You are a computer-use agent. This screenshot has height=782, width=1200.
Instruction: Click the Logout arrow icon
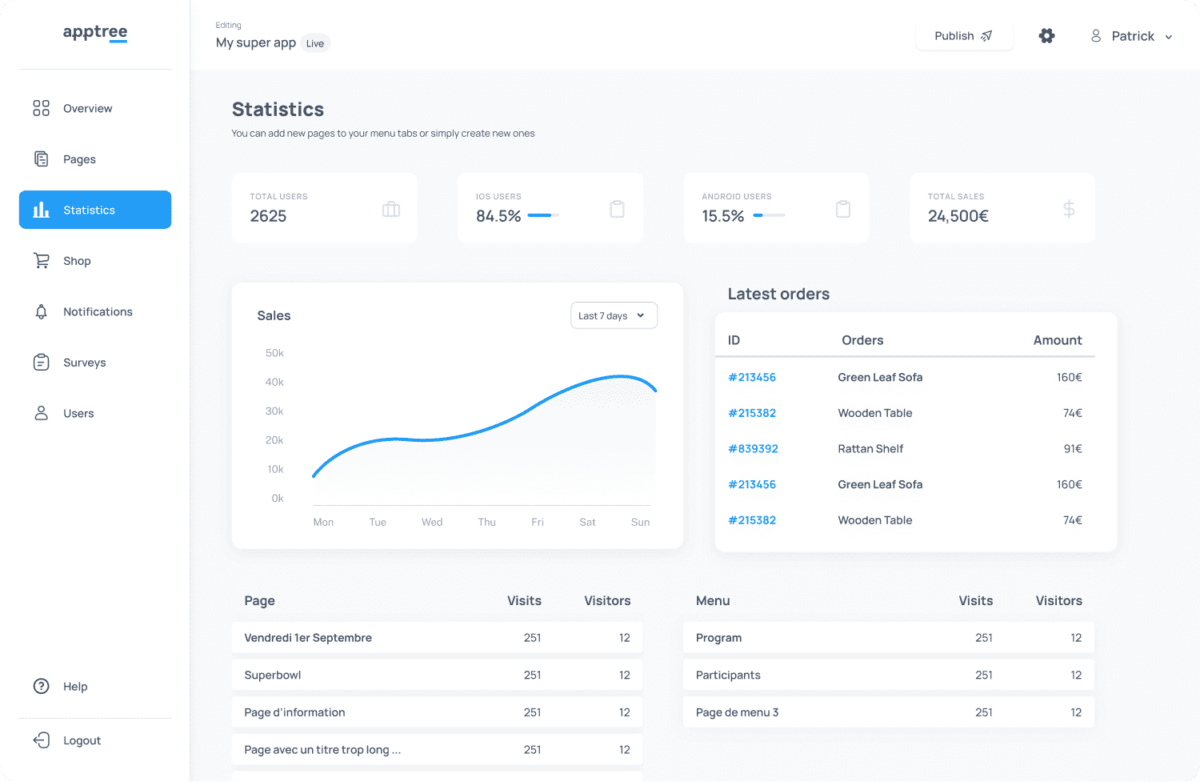tap(41, 740)
